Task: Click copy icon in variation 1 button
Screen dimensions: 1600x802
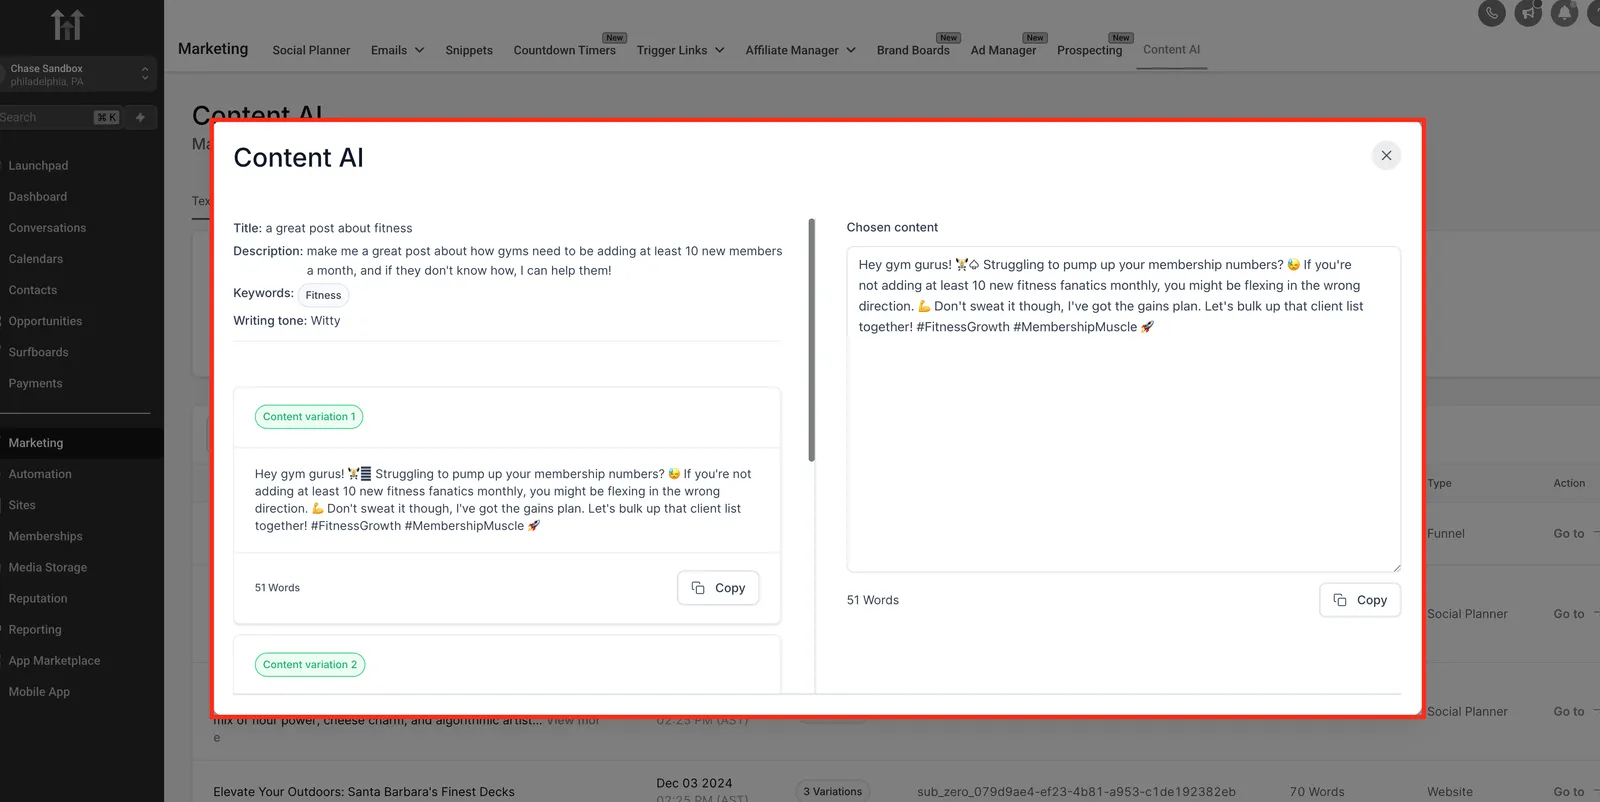Action: [698, 588]
